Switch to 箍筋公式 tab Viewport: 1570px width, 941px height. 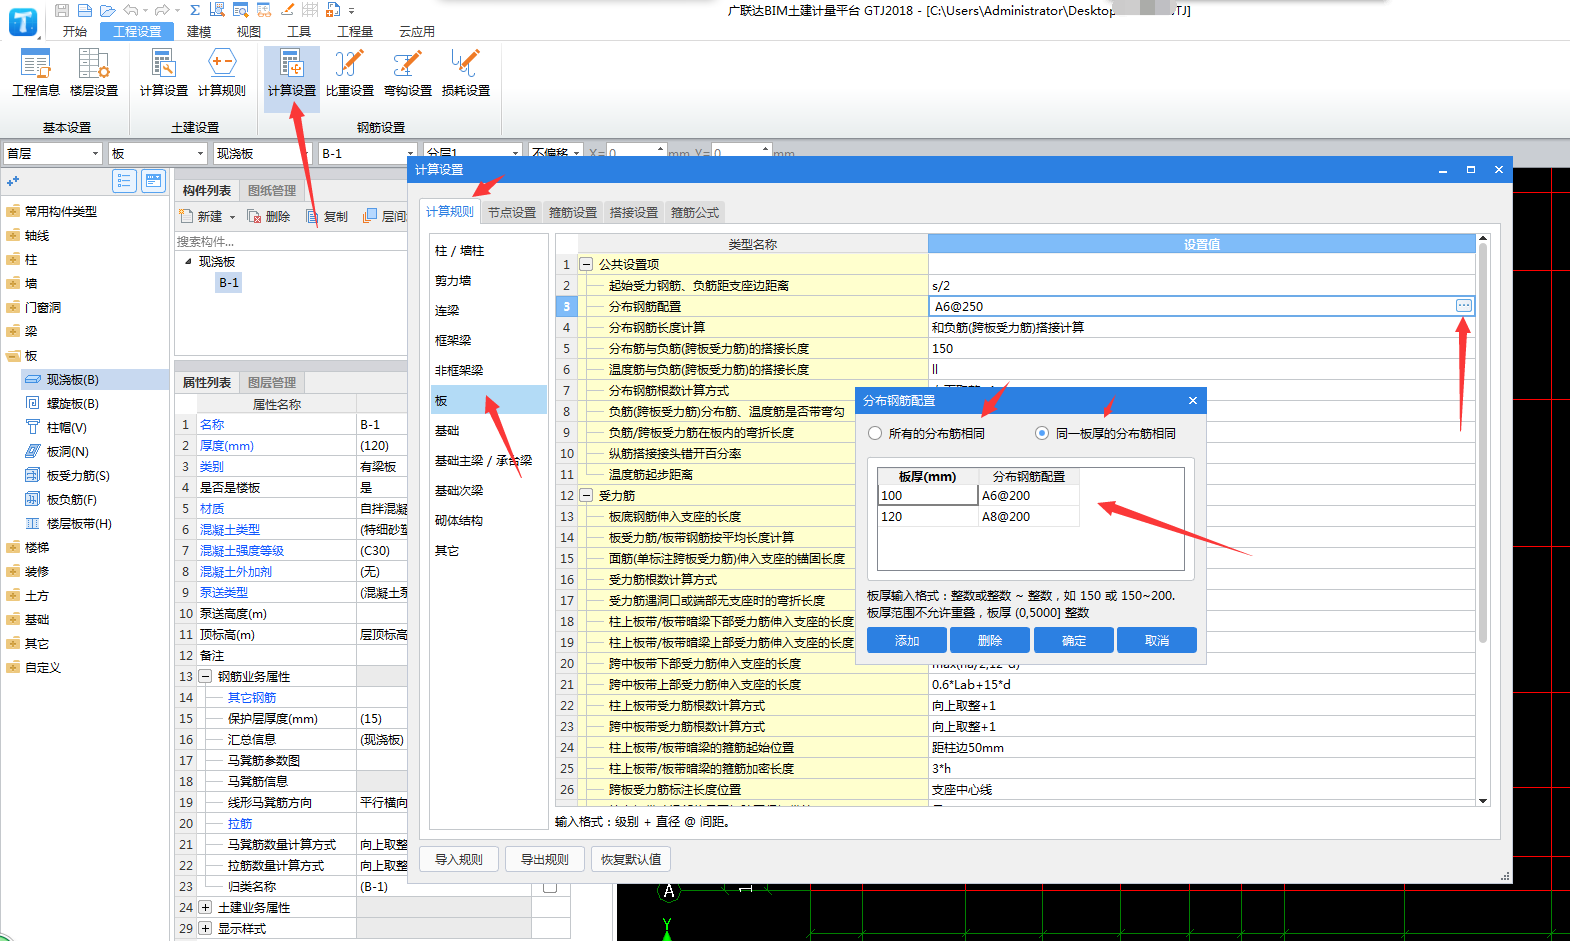695,212
